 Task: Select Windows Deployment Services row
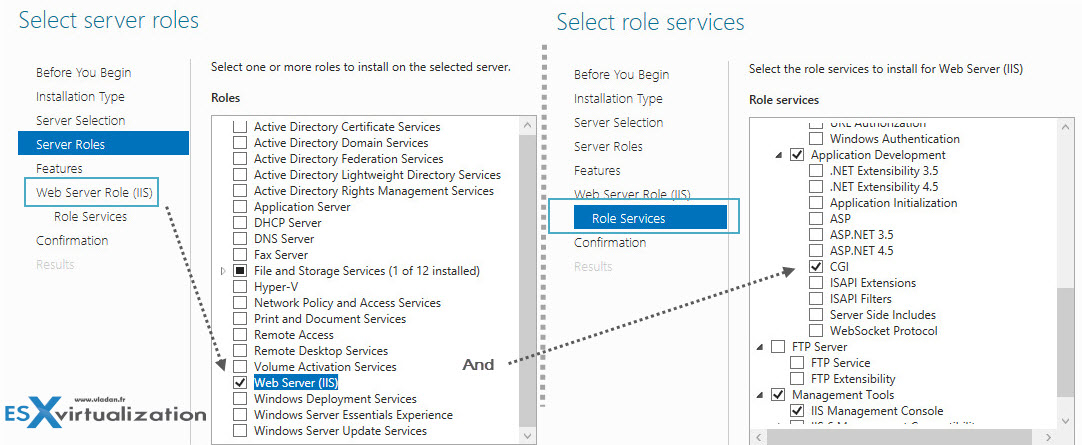coord(335,399)
